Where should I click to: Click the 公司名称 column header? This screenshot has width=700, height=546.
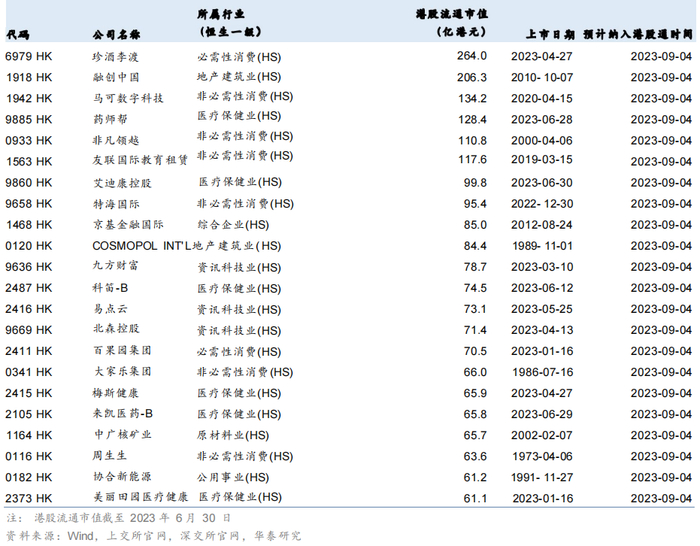tap(117, 35)
